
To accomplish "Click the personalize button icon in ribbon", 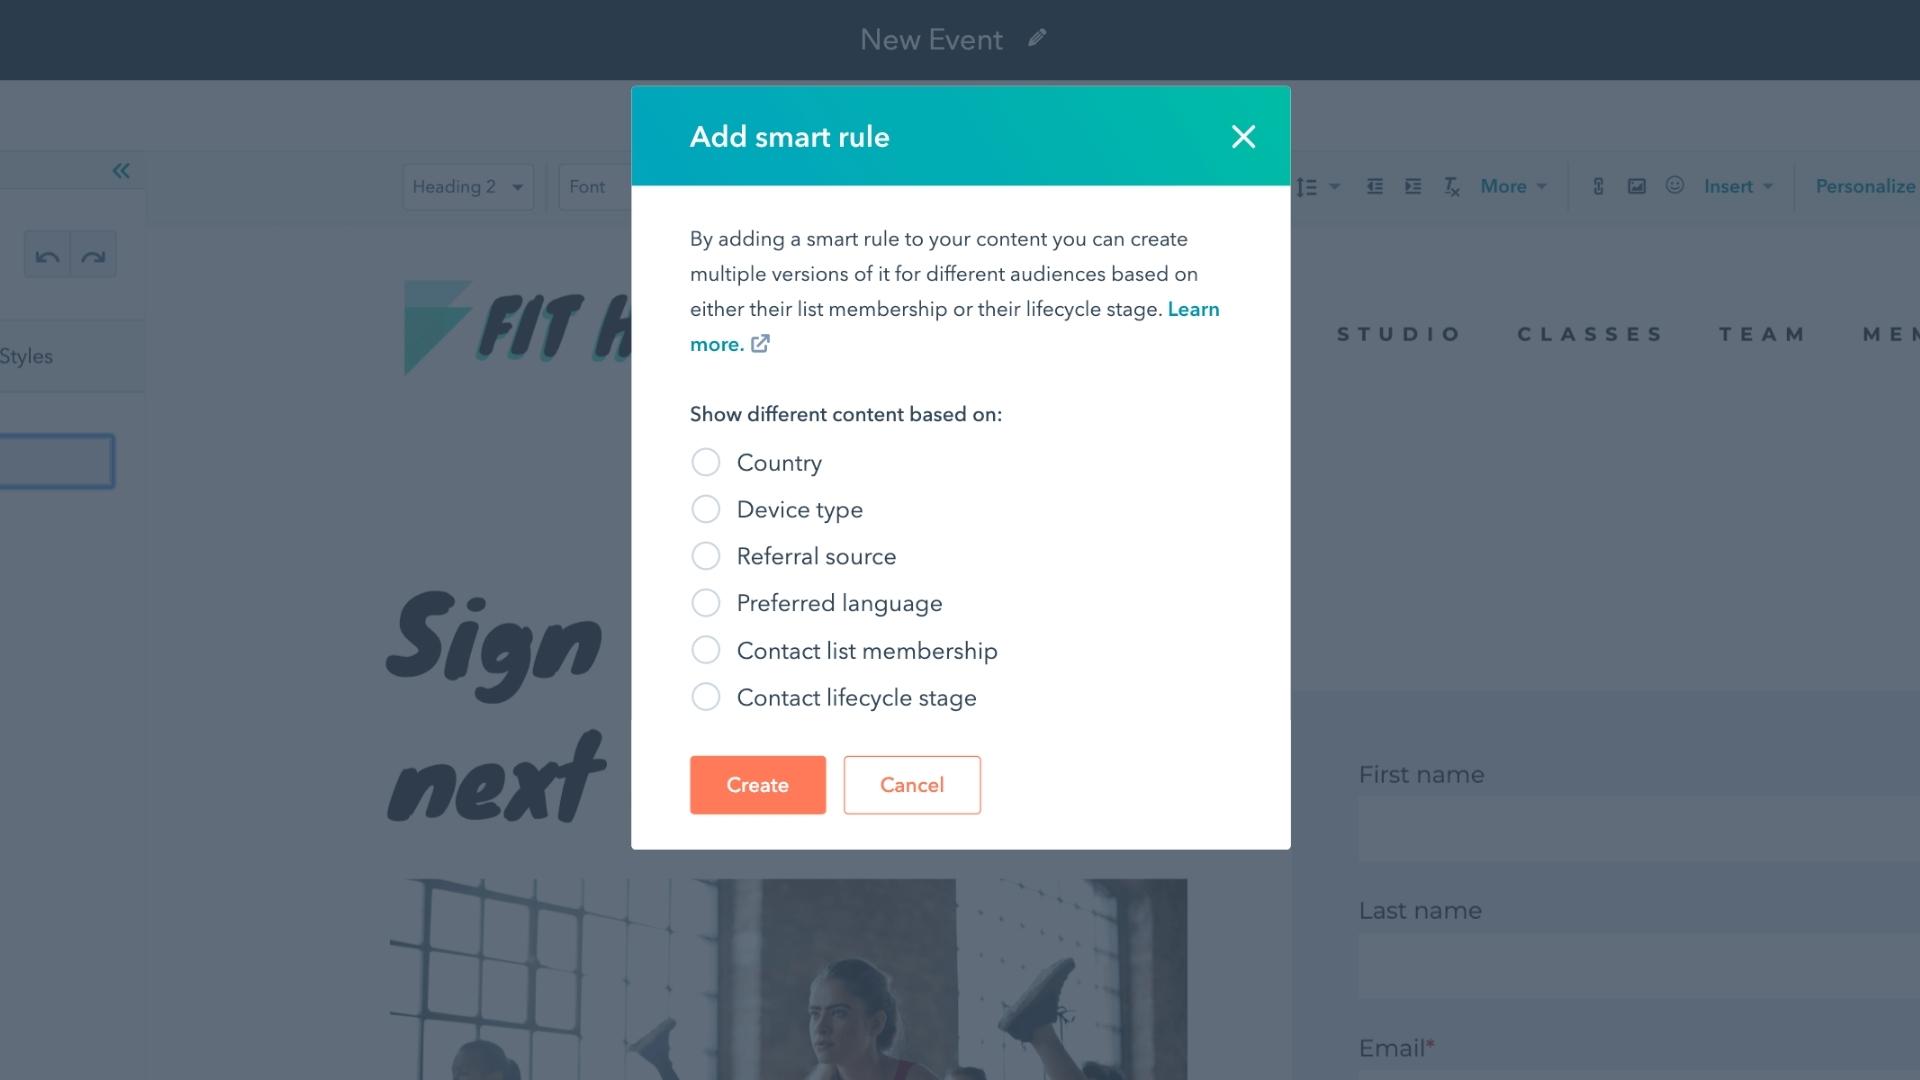I will [1865, 186].
